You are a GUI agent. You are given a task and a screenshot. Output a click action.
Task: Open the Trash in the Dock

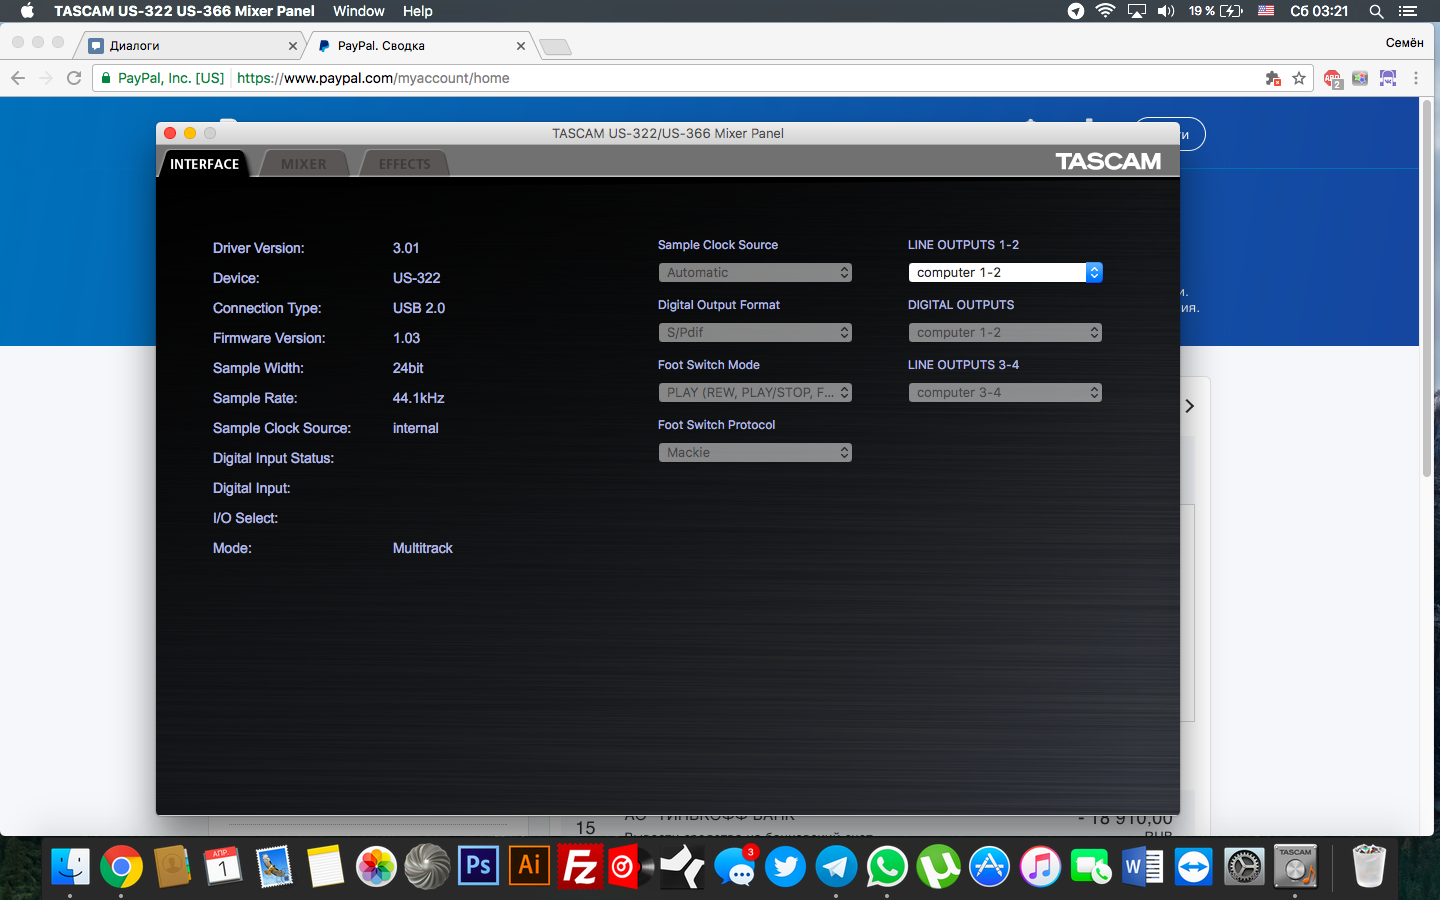click(1368, 867)
